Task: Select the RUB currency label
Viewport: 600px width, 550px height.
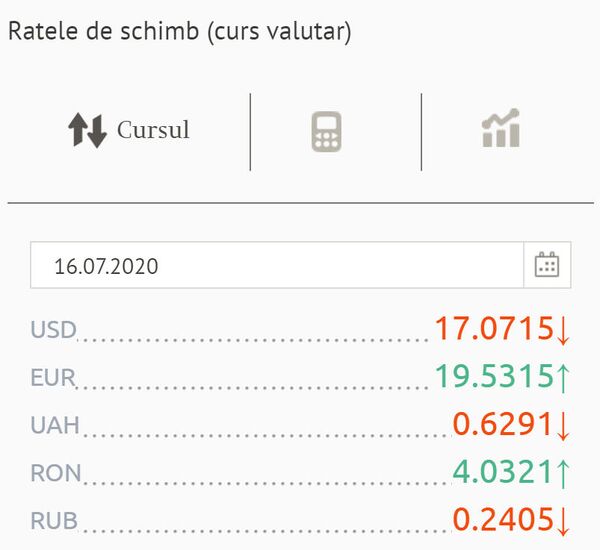Action: (x=54, y=521)
